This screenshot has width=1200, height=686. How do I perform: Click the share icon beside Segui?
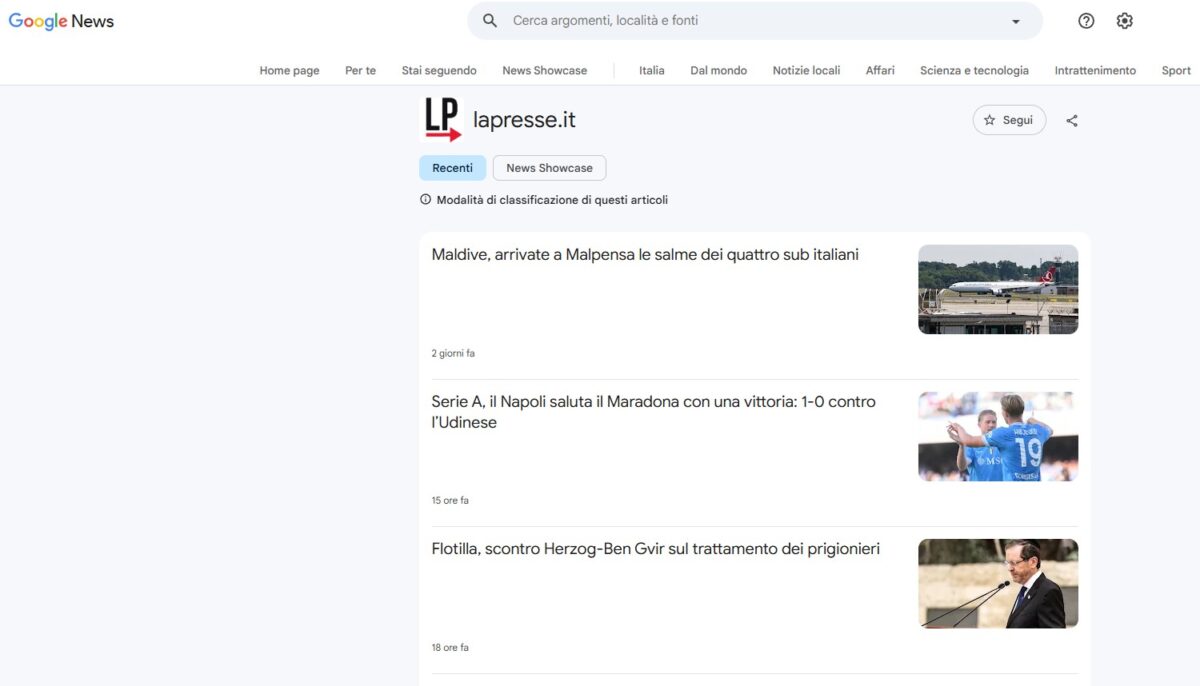tap(1072, 121)
